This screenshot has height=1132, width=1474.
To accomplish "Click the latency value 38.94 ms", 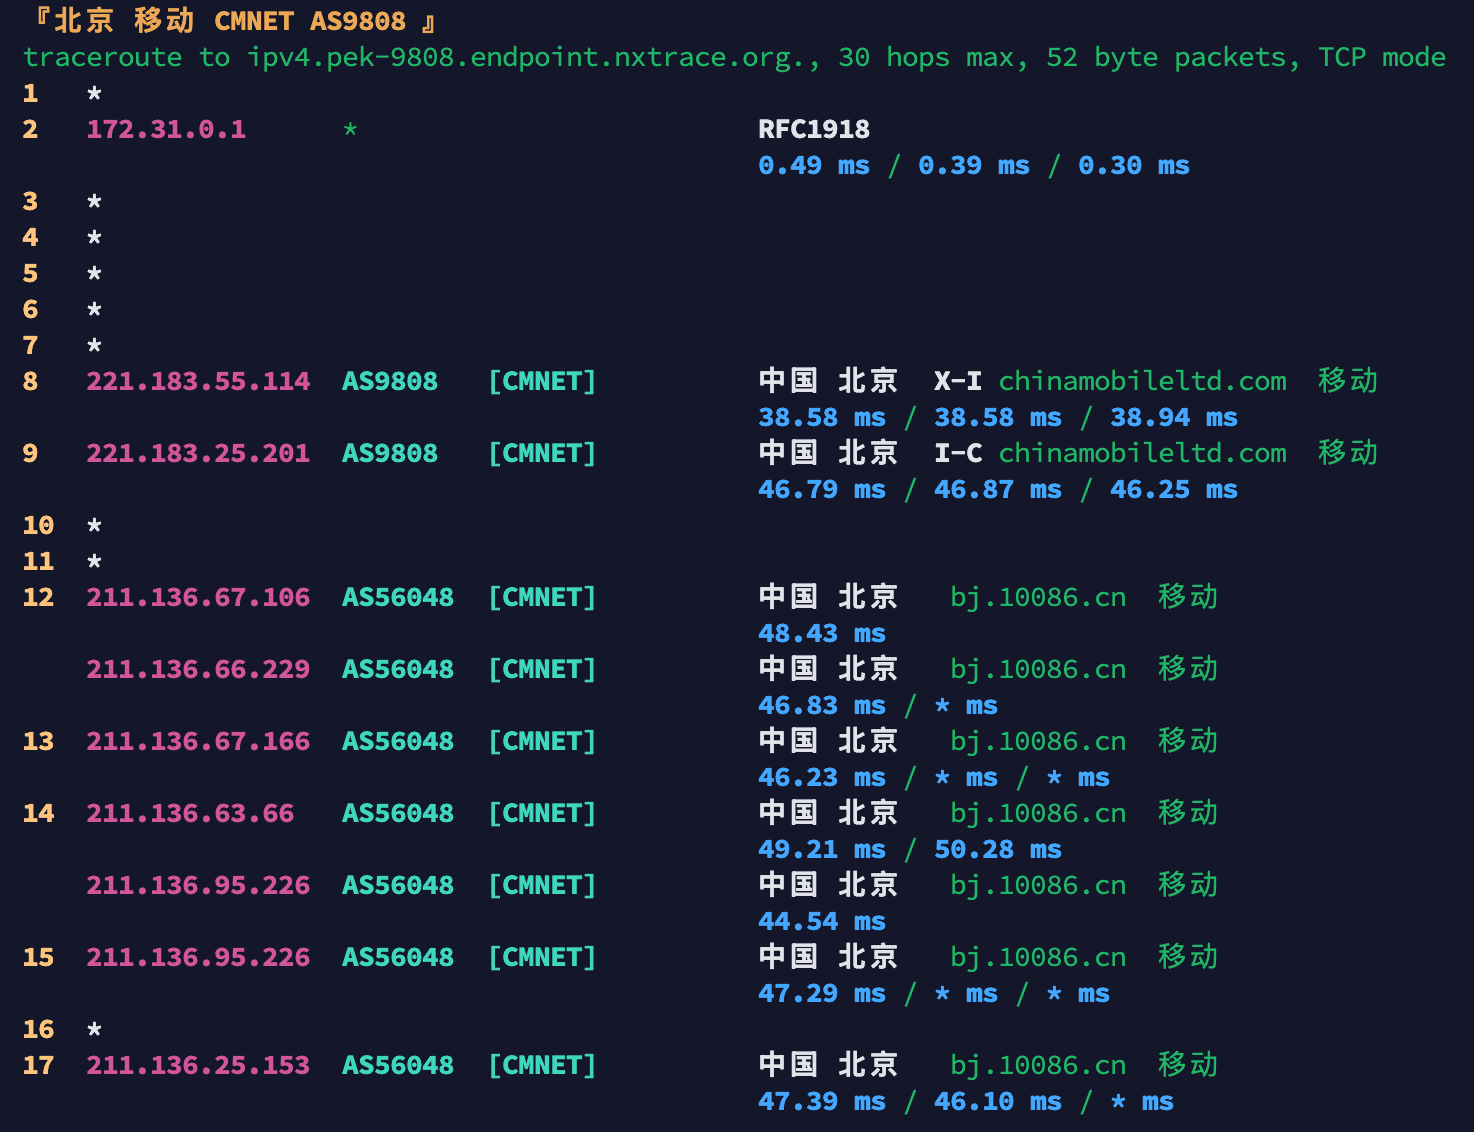I will click(1174, 418).
